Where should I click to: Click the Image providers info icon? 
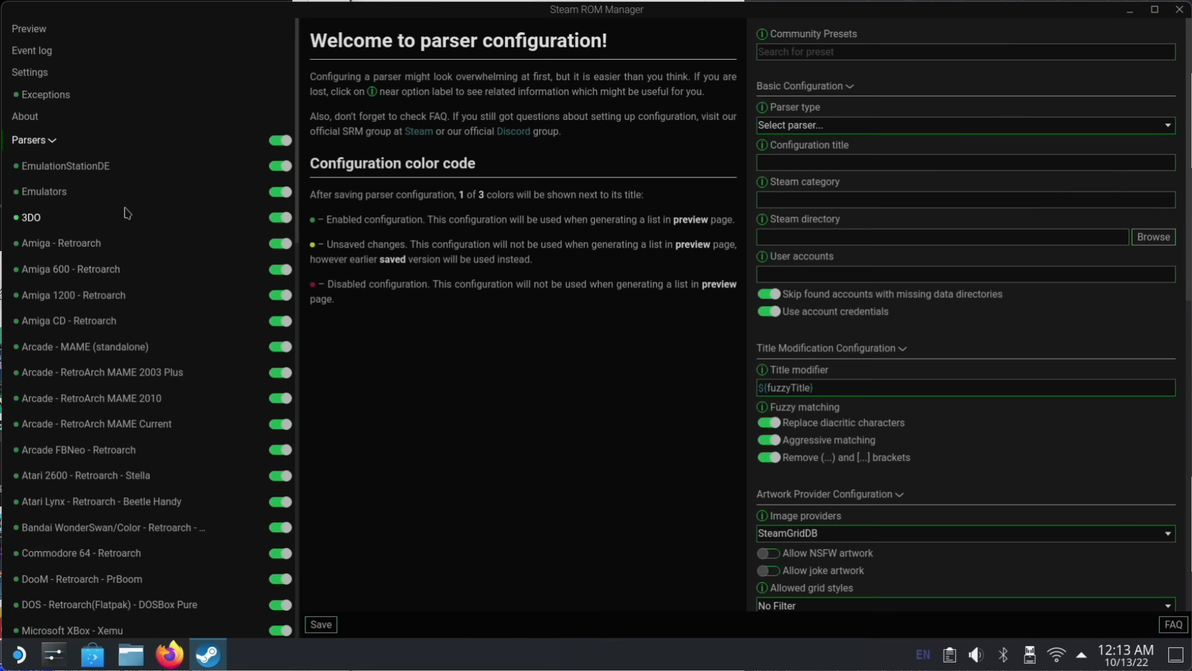coord(762,516)
